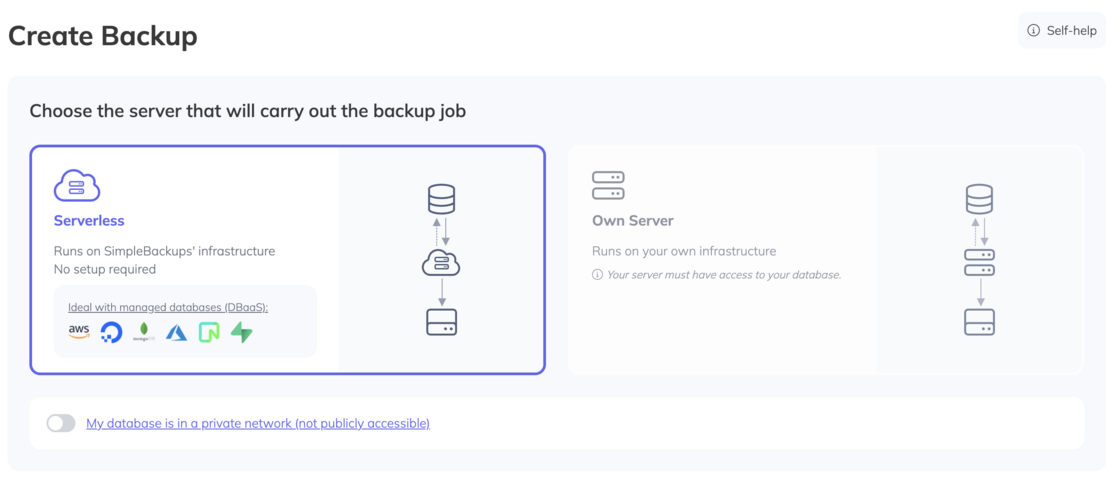This screenshot has width=1120, height=481.
Task: Click the Serverless cloud icon
Action: (77, 186)
